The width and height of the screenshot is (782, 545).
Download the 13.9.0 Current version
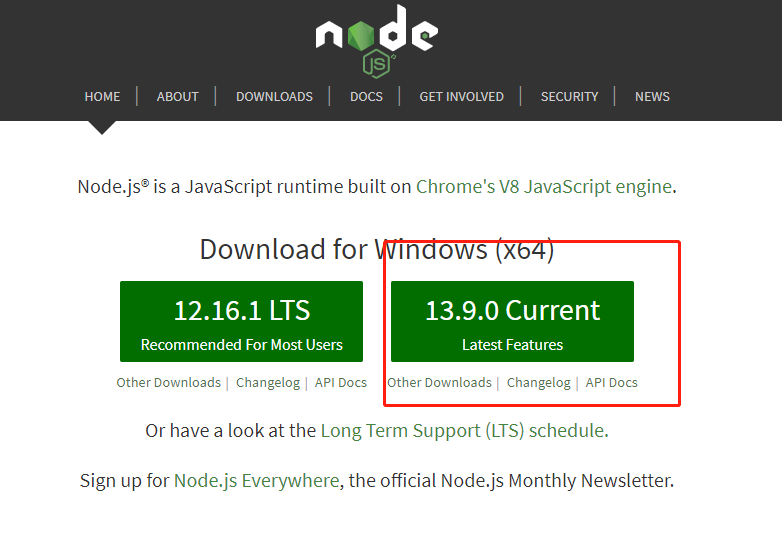pos(512,321)
